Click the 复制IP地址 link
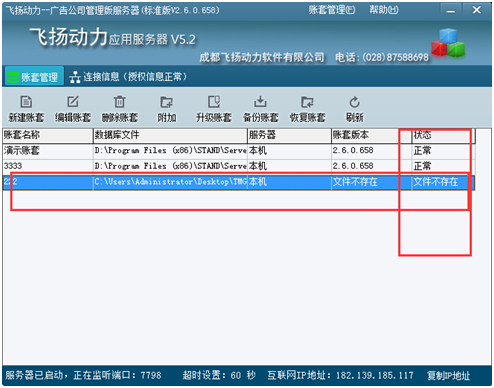The width and height of the screenshot is (494, 388). pyautogui.click(x=448, y=376)
